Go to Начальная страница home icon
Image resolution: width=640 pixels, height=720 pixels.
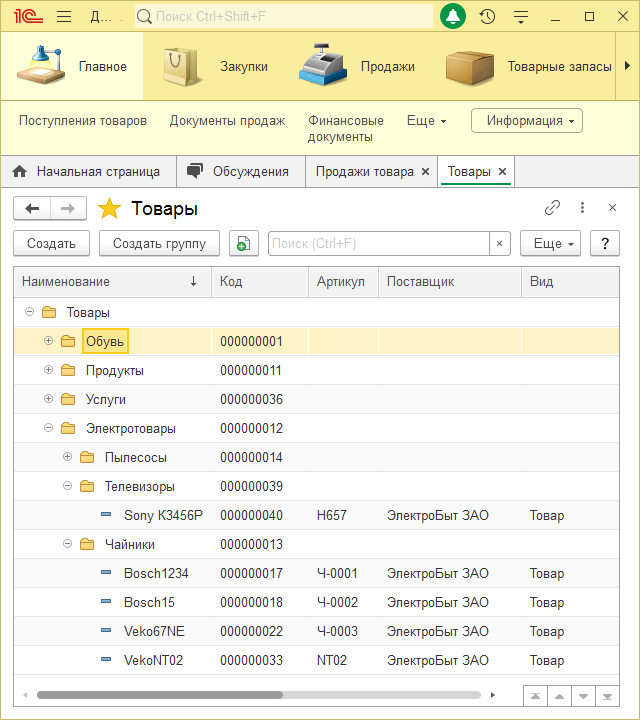click(19, 172)
